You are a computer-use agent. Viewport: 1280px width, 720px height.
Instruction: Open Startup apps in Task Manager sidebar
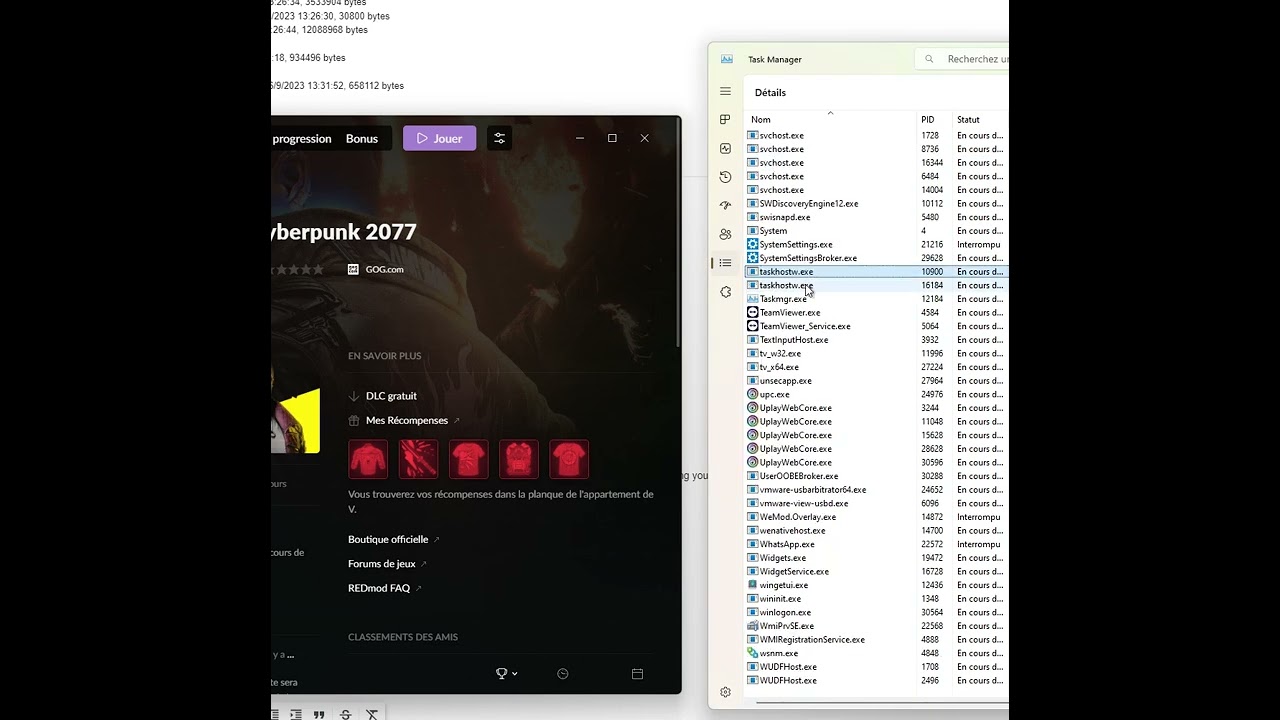coord(725,205)
